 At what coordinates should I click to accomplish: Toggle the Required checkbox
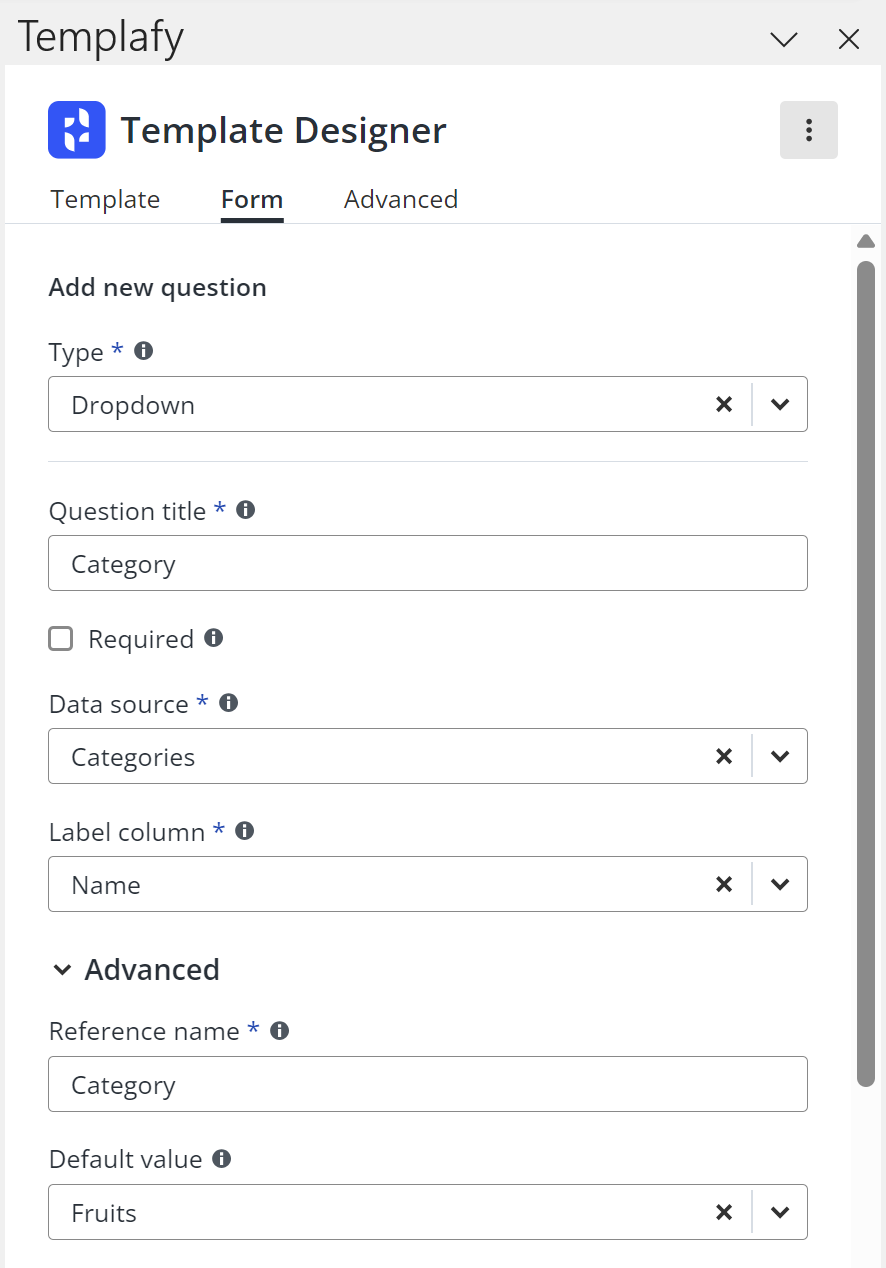point(61,638)
